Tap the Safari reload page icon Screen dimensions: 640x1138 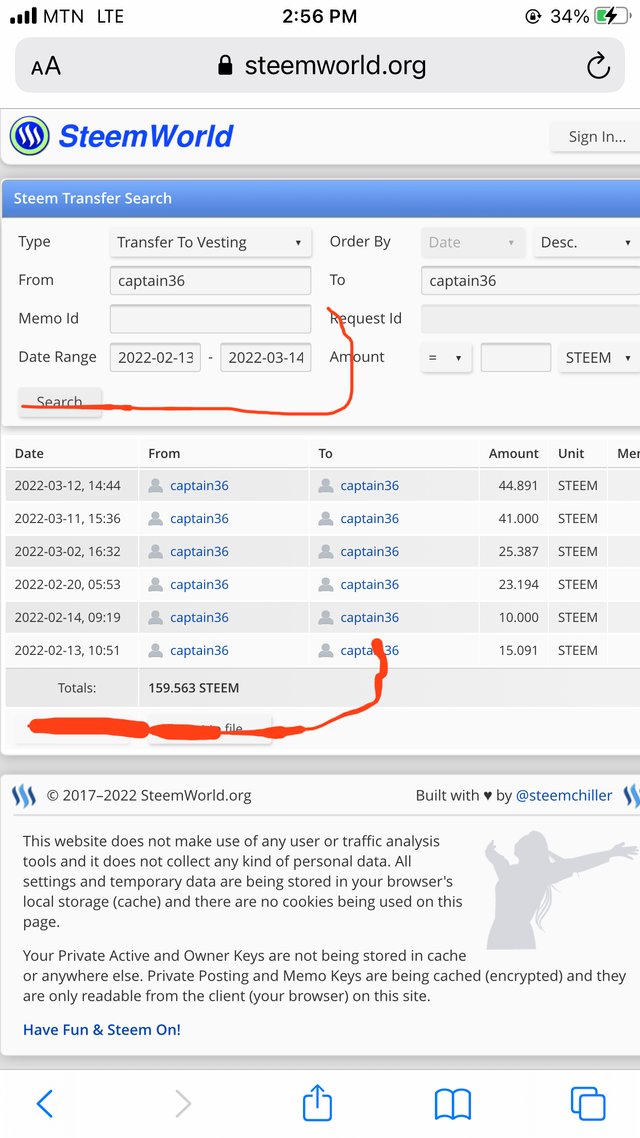(598, 66)
